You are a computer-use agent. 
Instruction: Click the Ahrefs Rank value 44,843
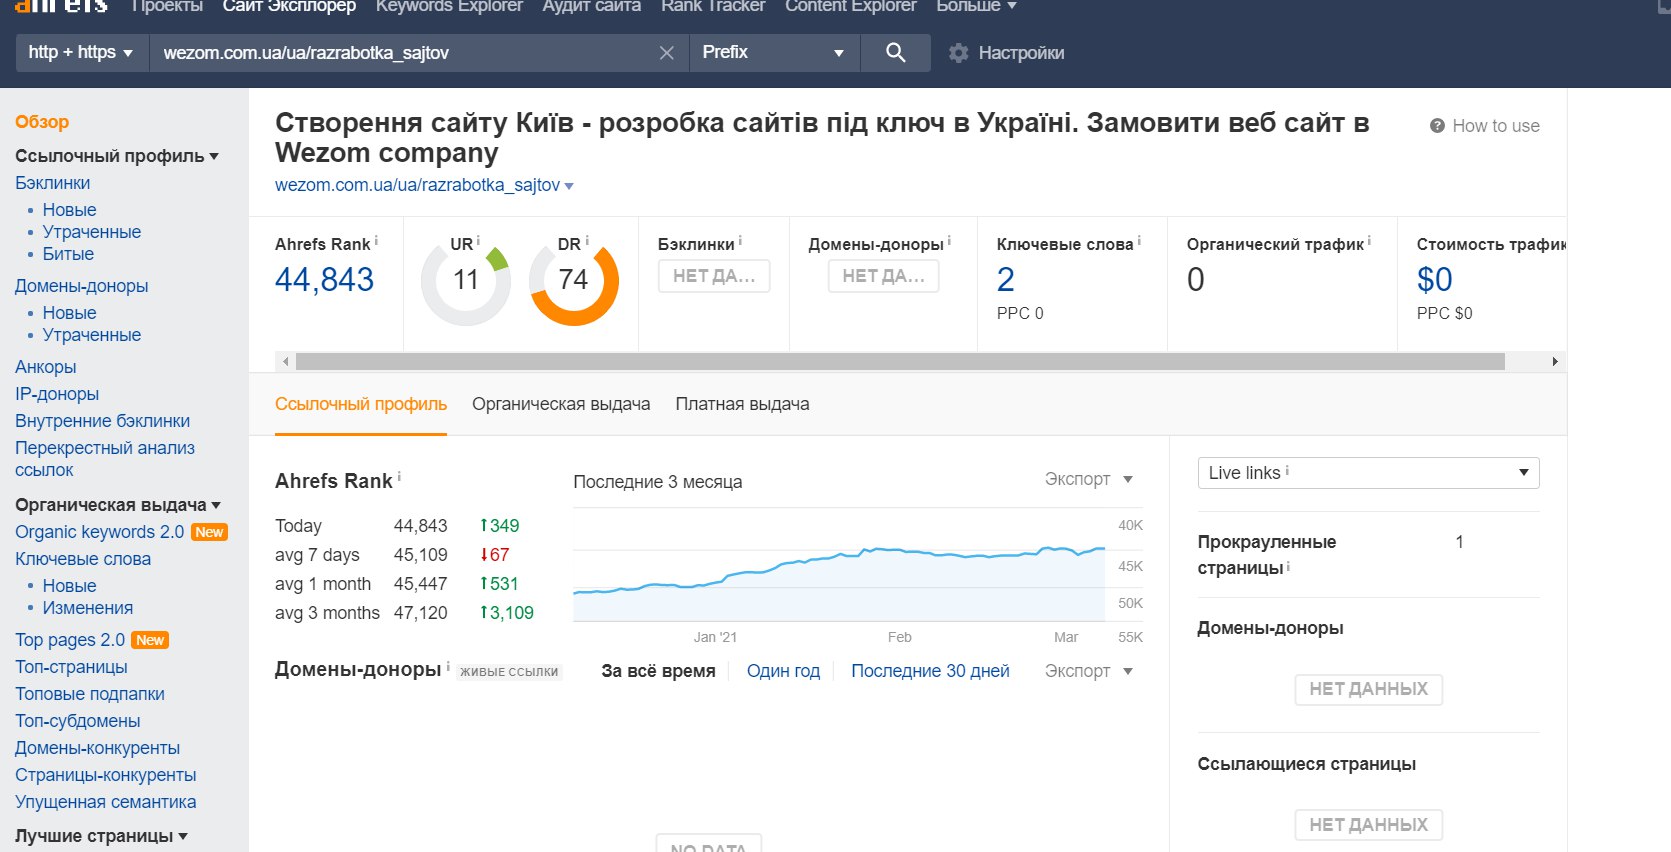[324, 279]
